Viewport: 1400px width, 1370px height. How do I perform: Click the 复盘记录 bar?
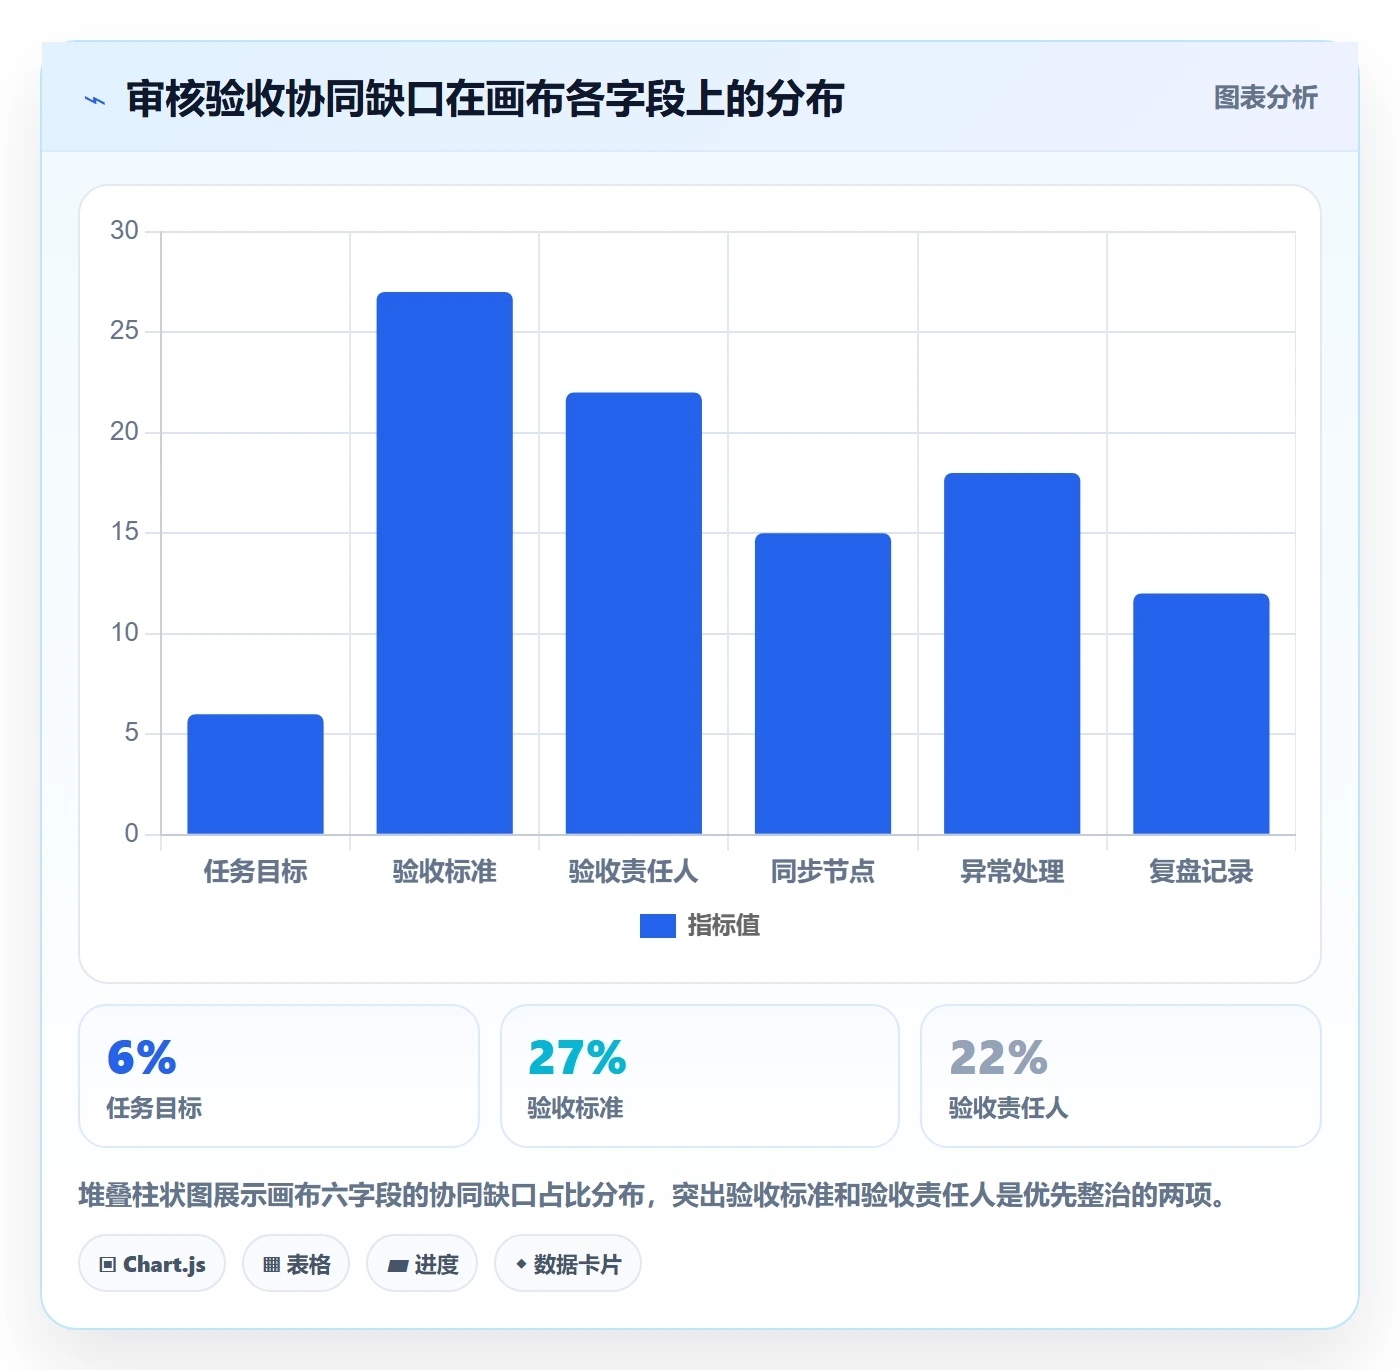1201,714
